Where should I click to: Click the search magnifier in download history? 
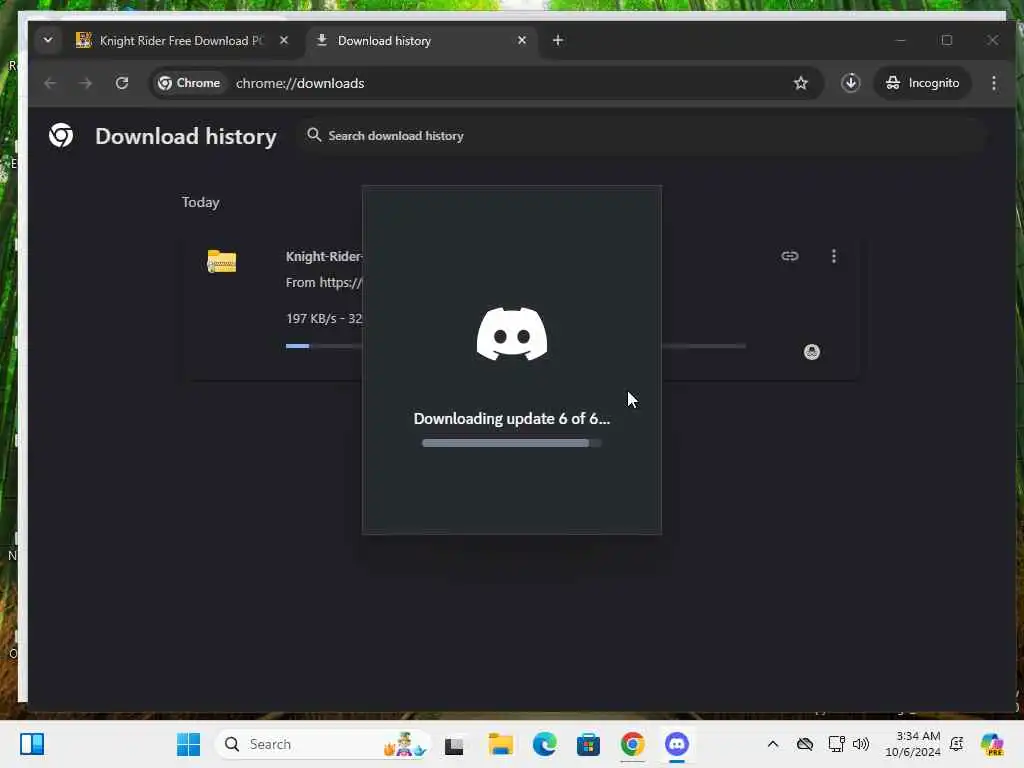pyautogui.click(x=314, y=135)
